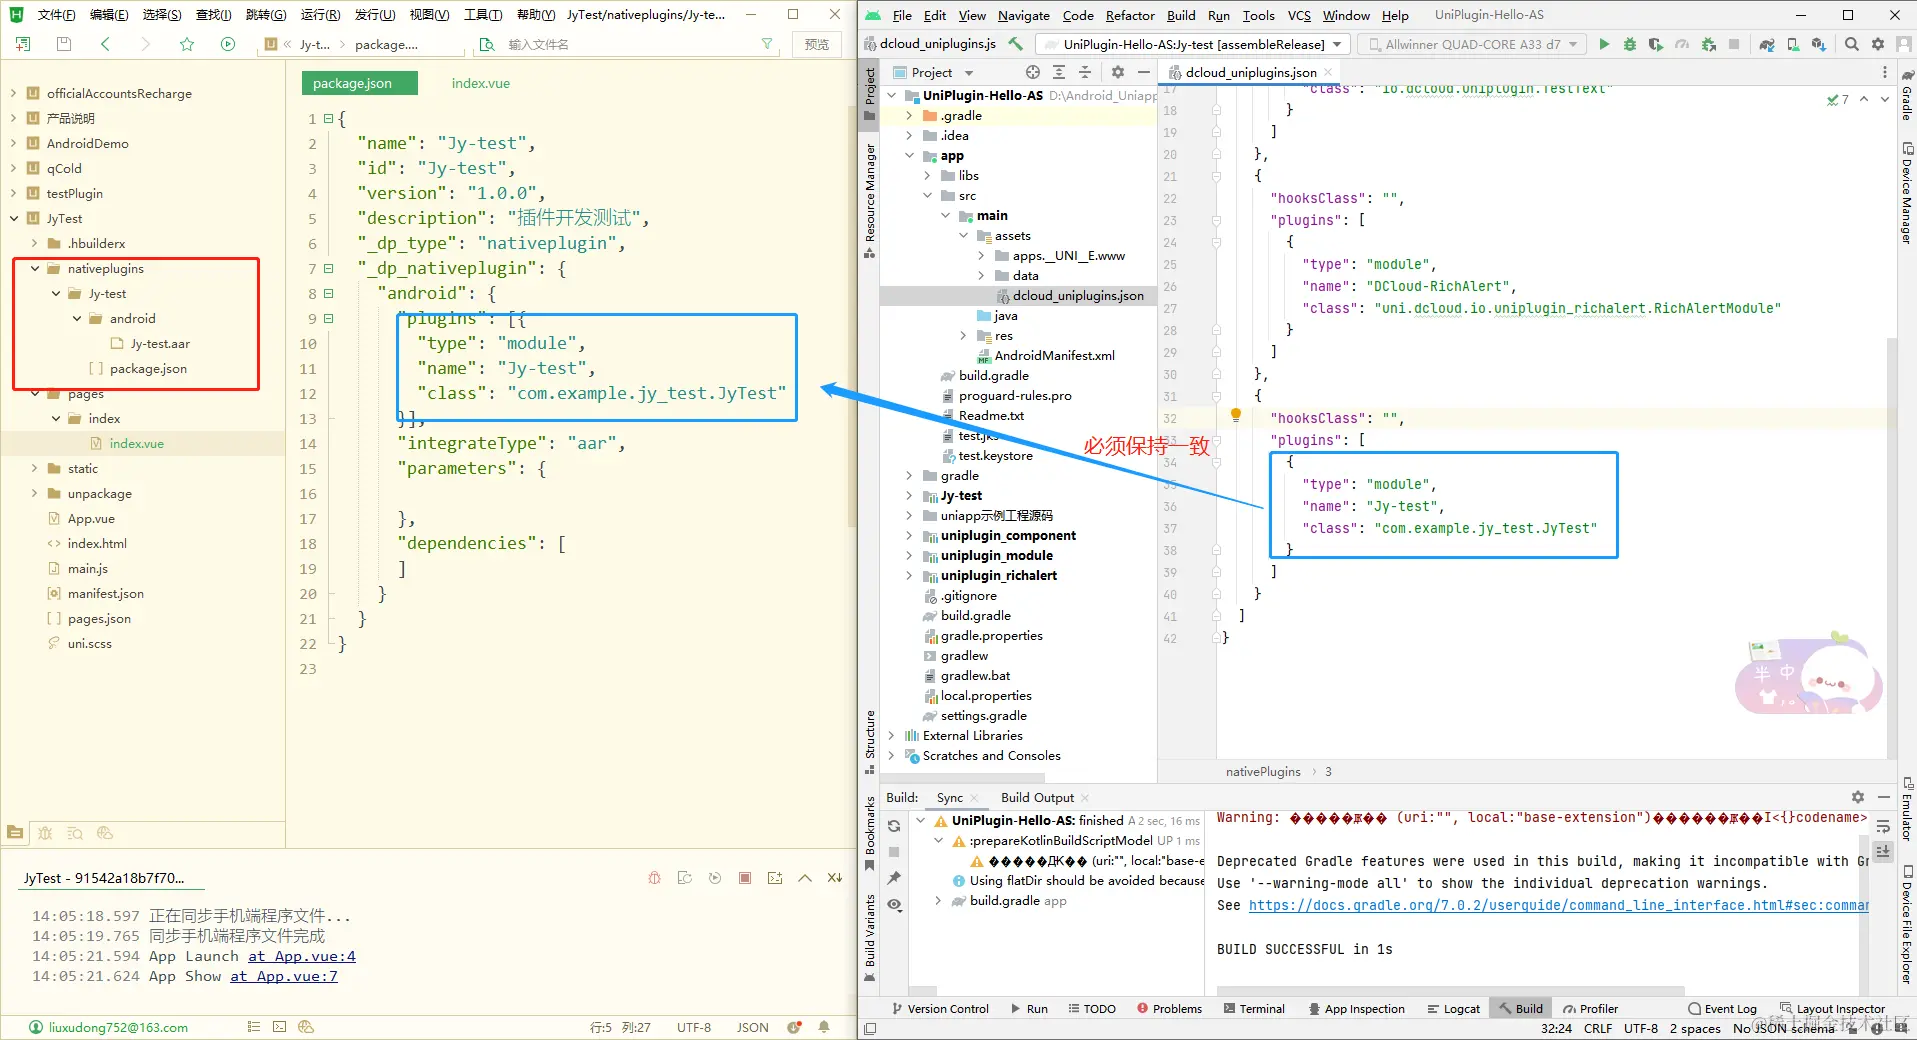
Task: Click the at App.vue:4 link in the console
Action: coord(302,956)
